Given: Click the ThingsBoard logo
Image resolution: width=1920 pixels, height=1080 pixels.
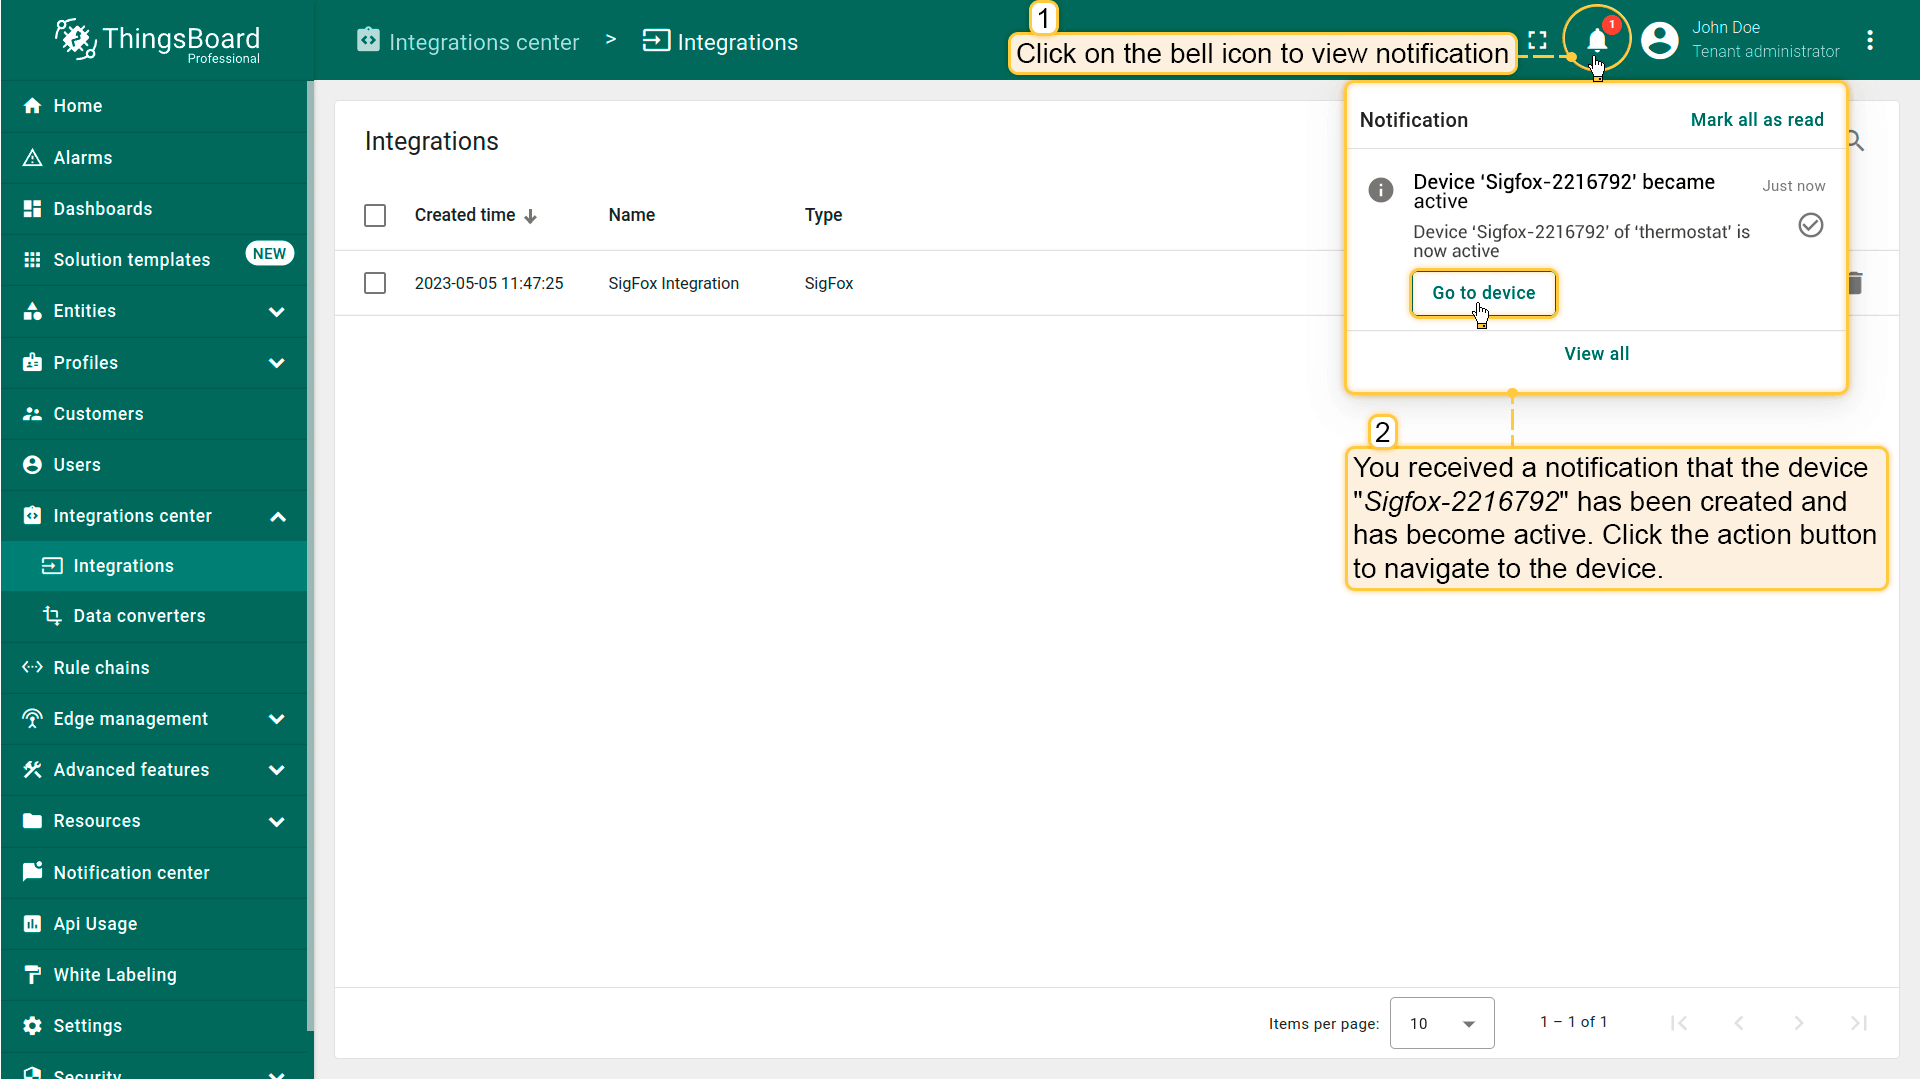Looking at the screenshot, I should click(158, 40).
